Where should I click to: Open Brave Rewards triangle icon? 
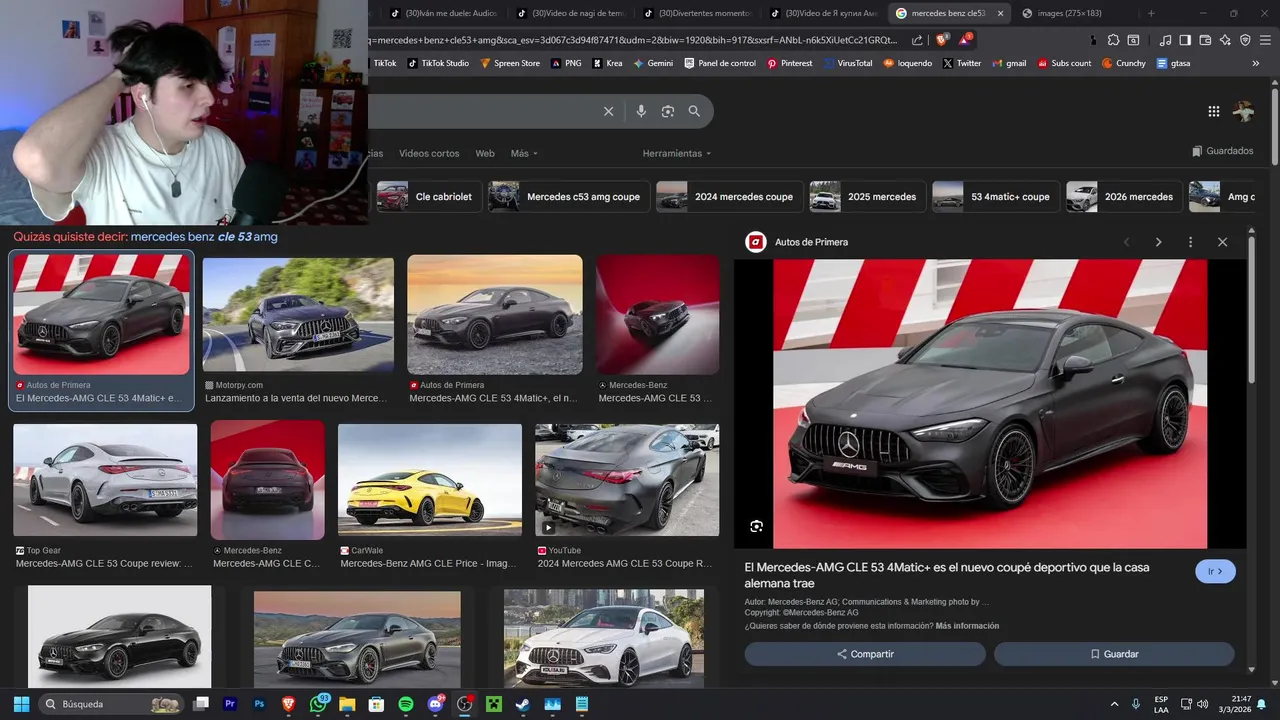point(965,40)
